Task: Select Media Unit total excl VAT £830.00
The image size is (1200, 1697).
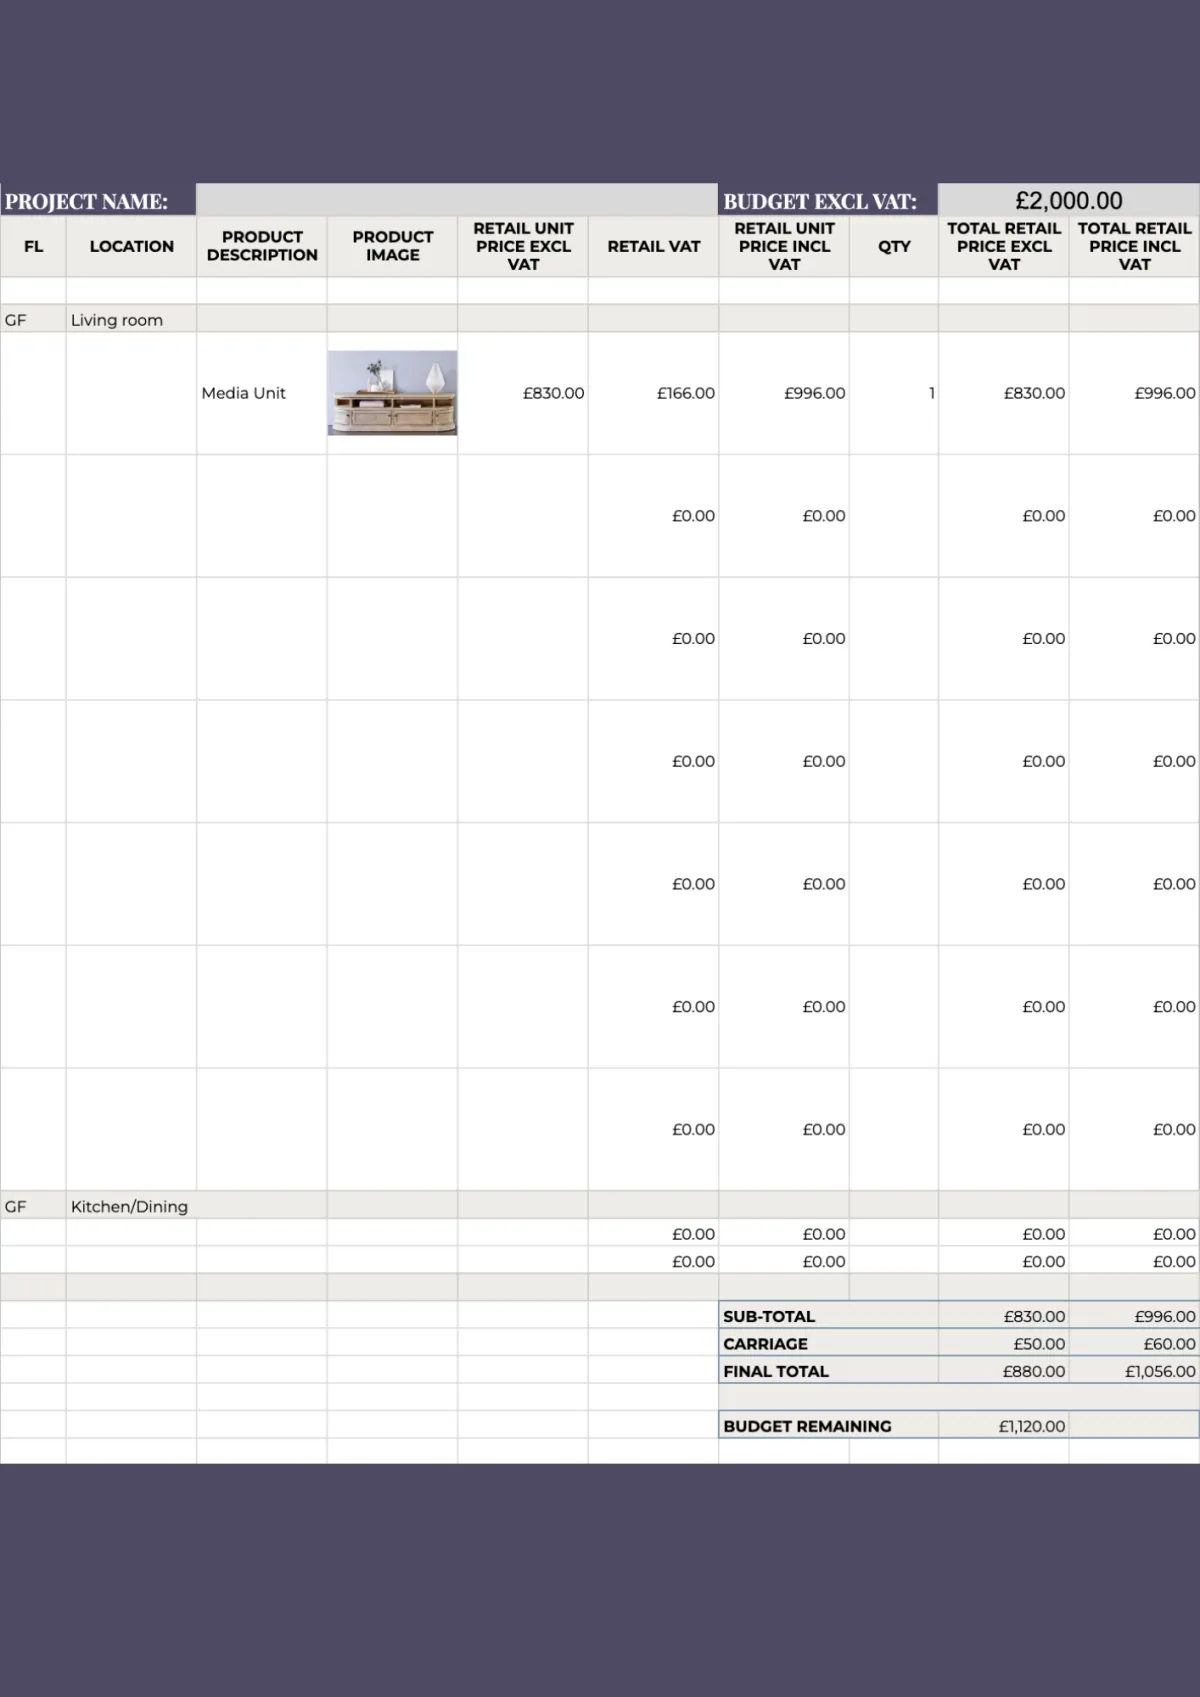Action: (1004, 393)
